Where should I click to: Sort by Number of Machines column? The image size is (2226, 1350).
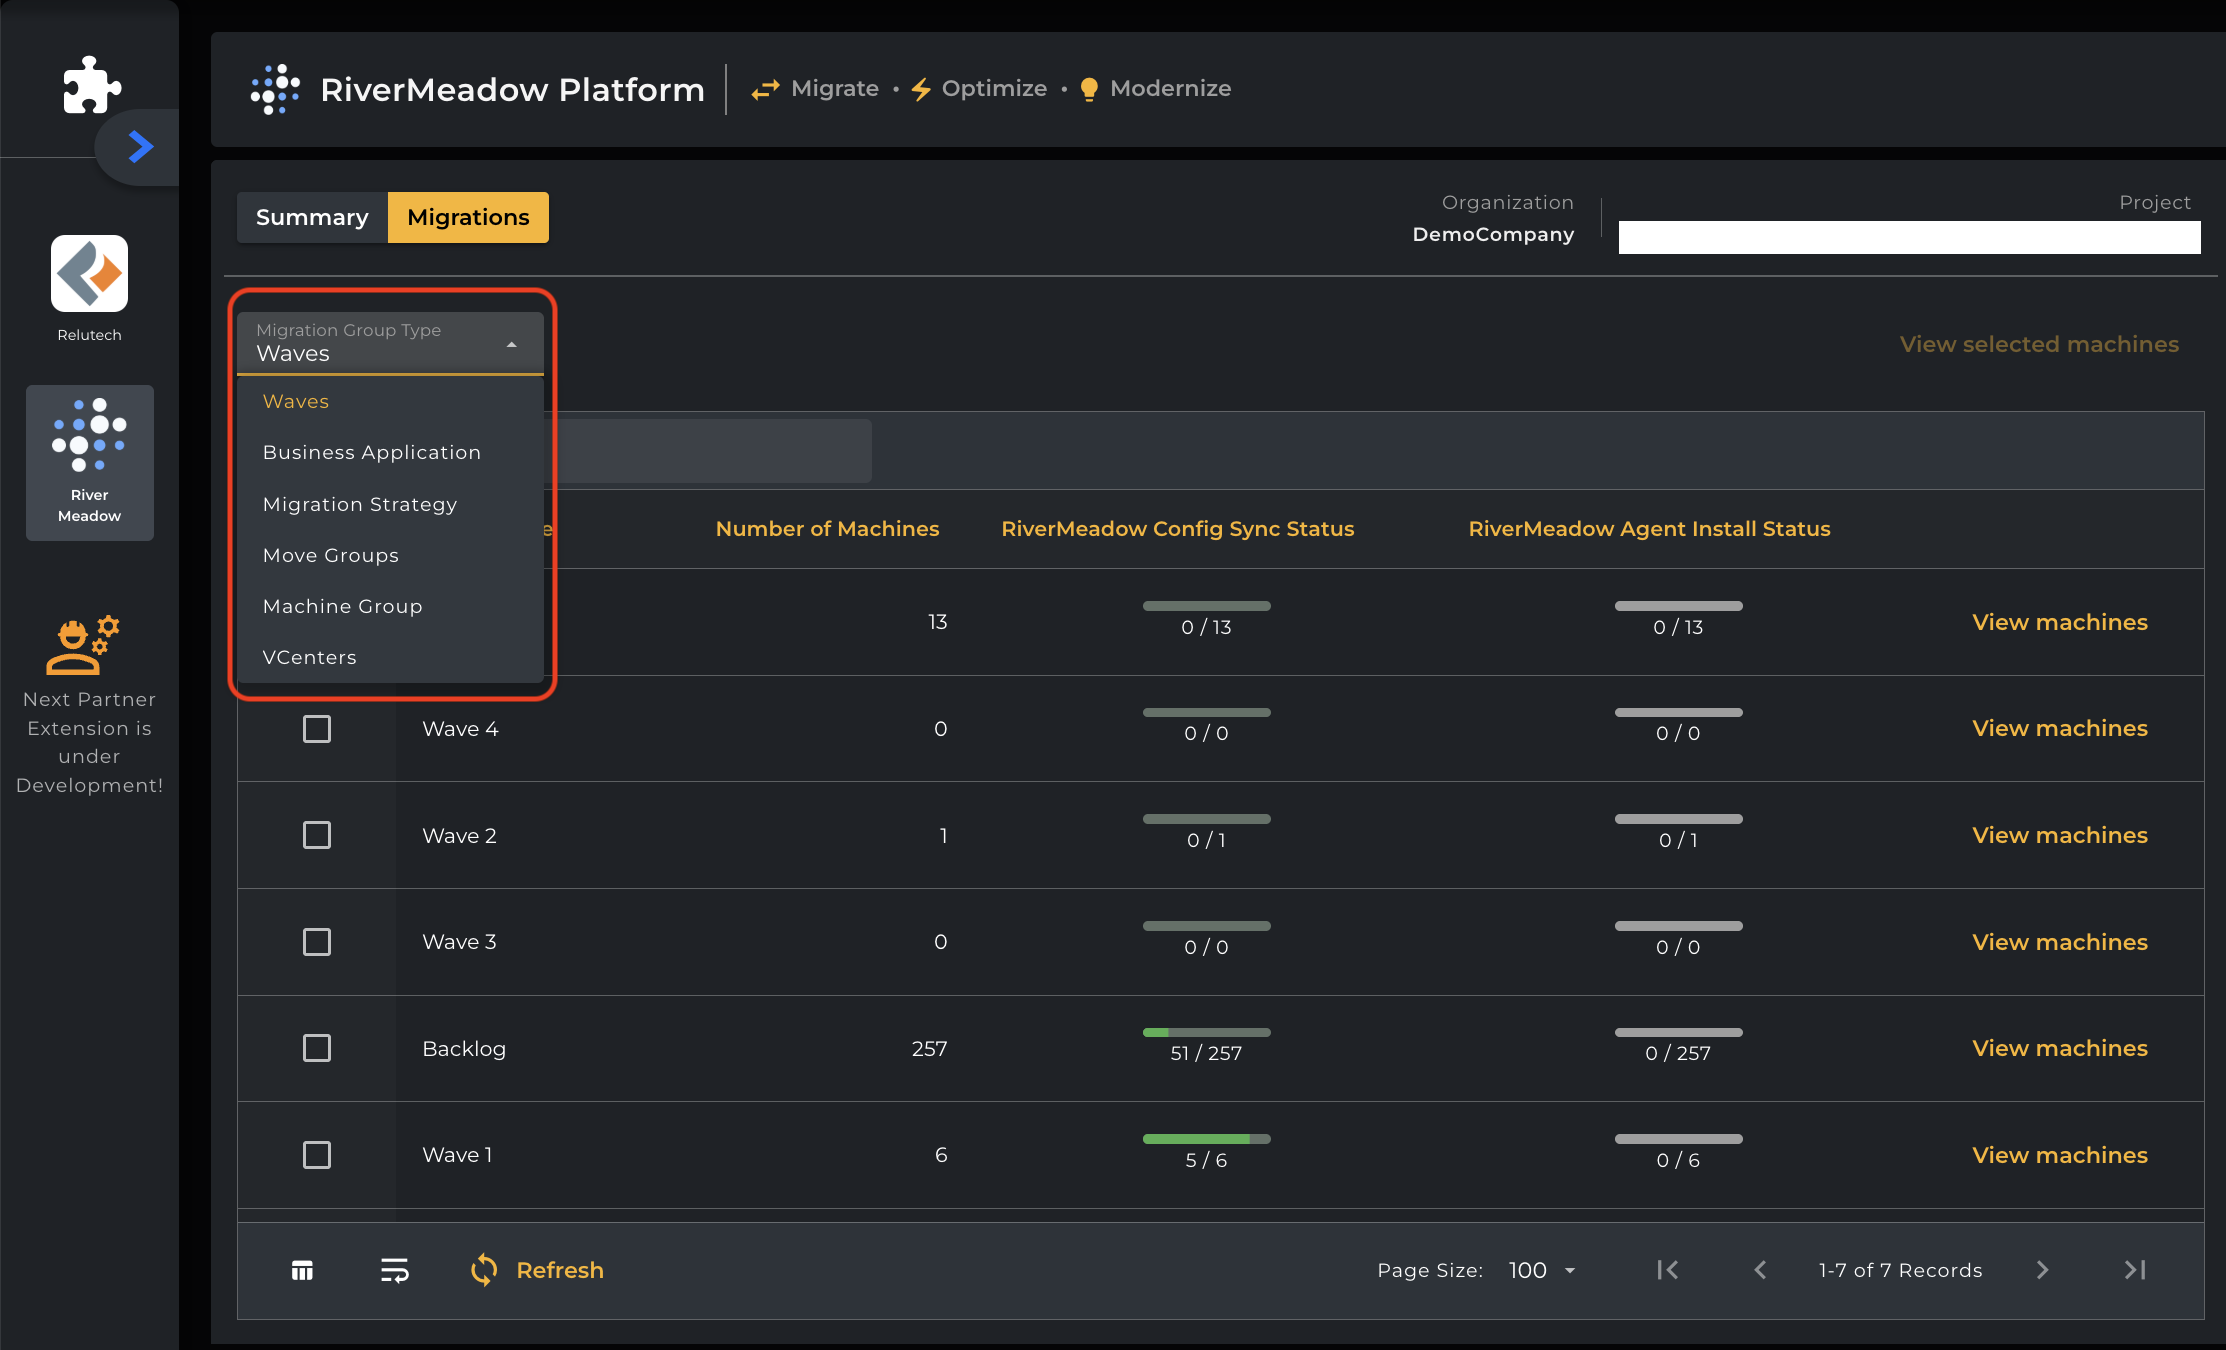pos(827,529)
